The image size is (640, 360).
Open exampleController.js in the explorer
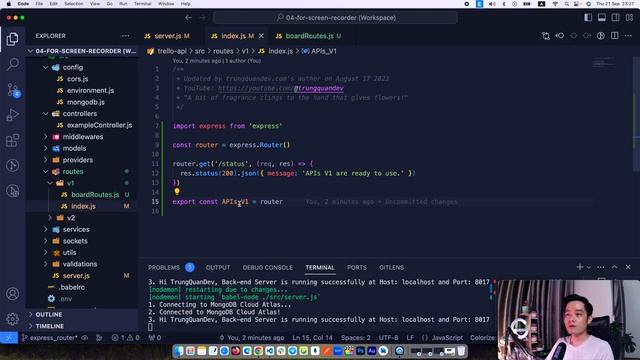pos(99,125)
